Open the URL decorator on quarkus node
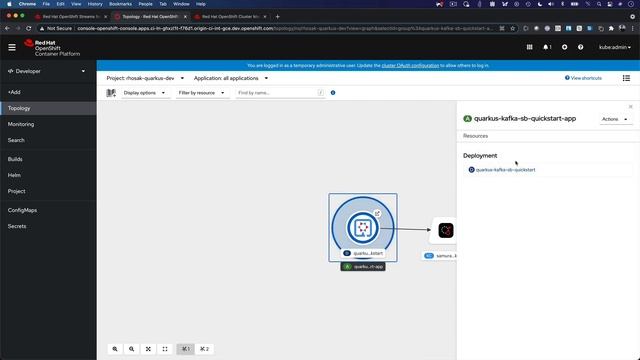This screenshot has width=640, height=360. [378, 213]
